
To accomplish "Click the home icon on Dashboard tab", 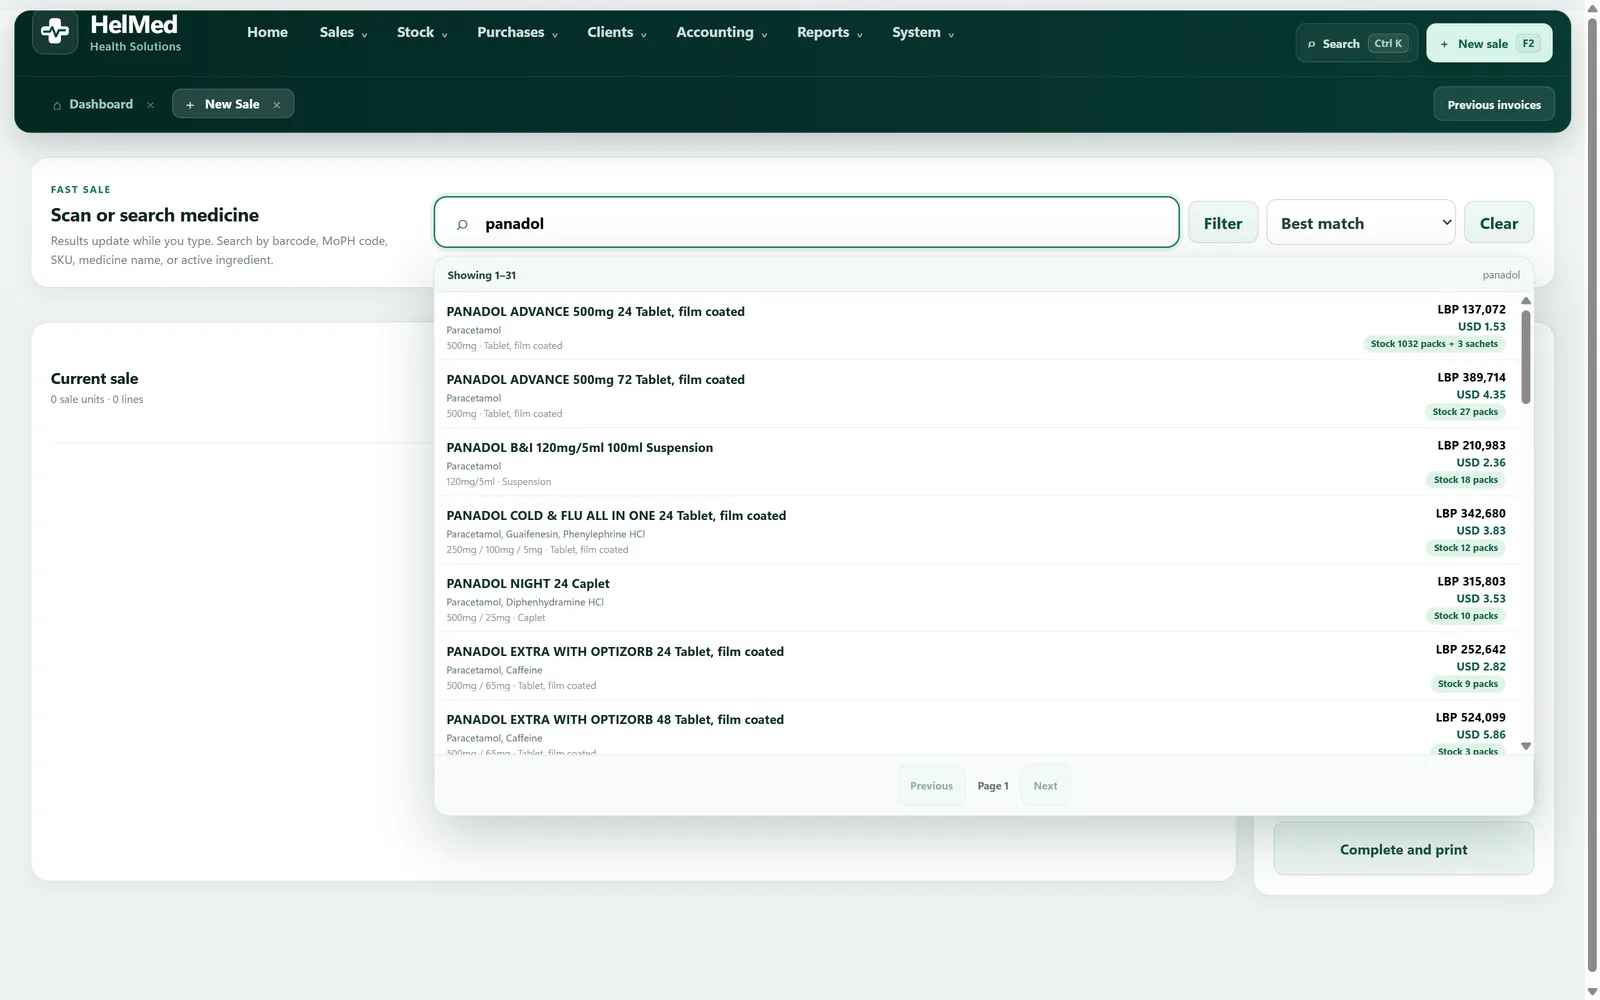I will (57, 105).
